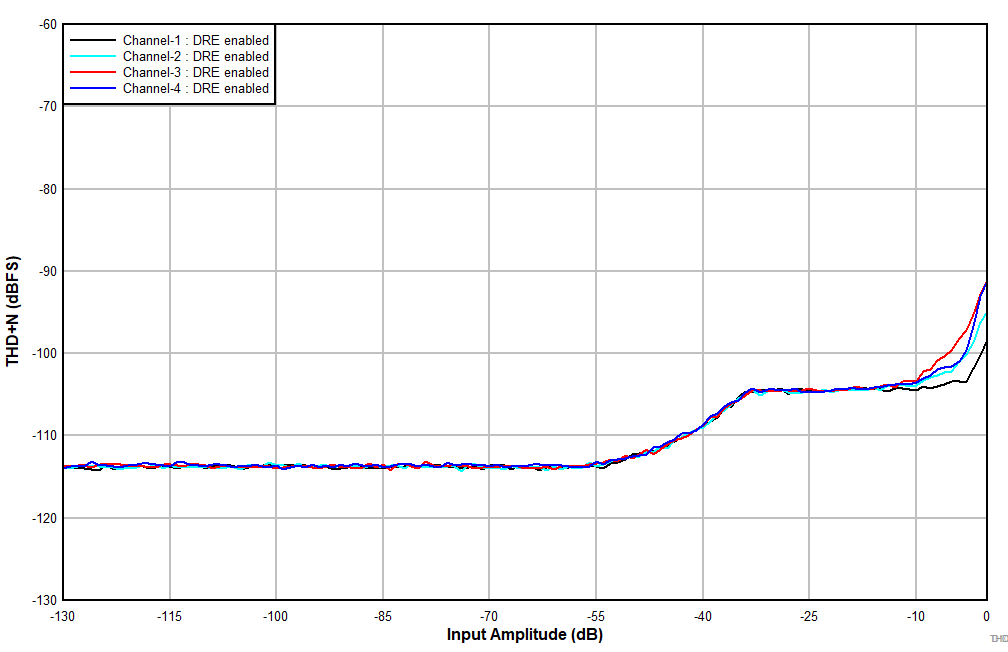Click the '0' label at x-axis right end
Viewport: 1008px width, 652px height.
[988, 614]
